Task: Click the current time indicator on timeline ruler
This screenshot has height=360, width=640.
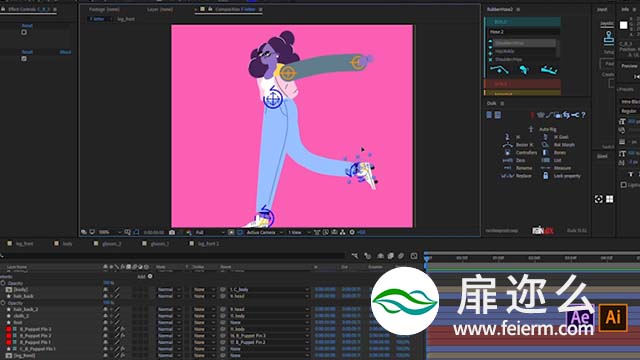Action: (427, 259)
